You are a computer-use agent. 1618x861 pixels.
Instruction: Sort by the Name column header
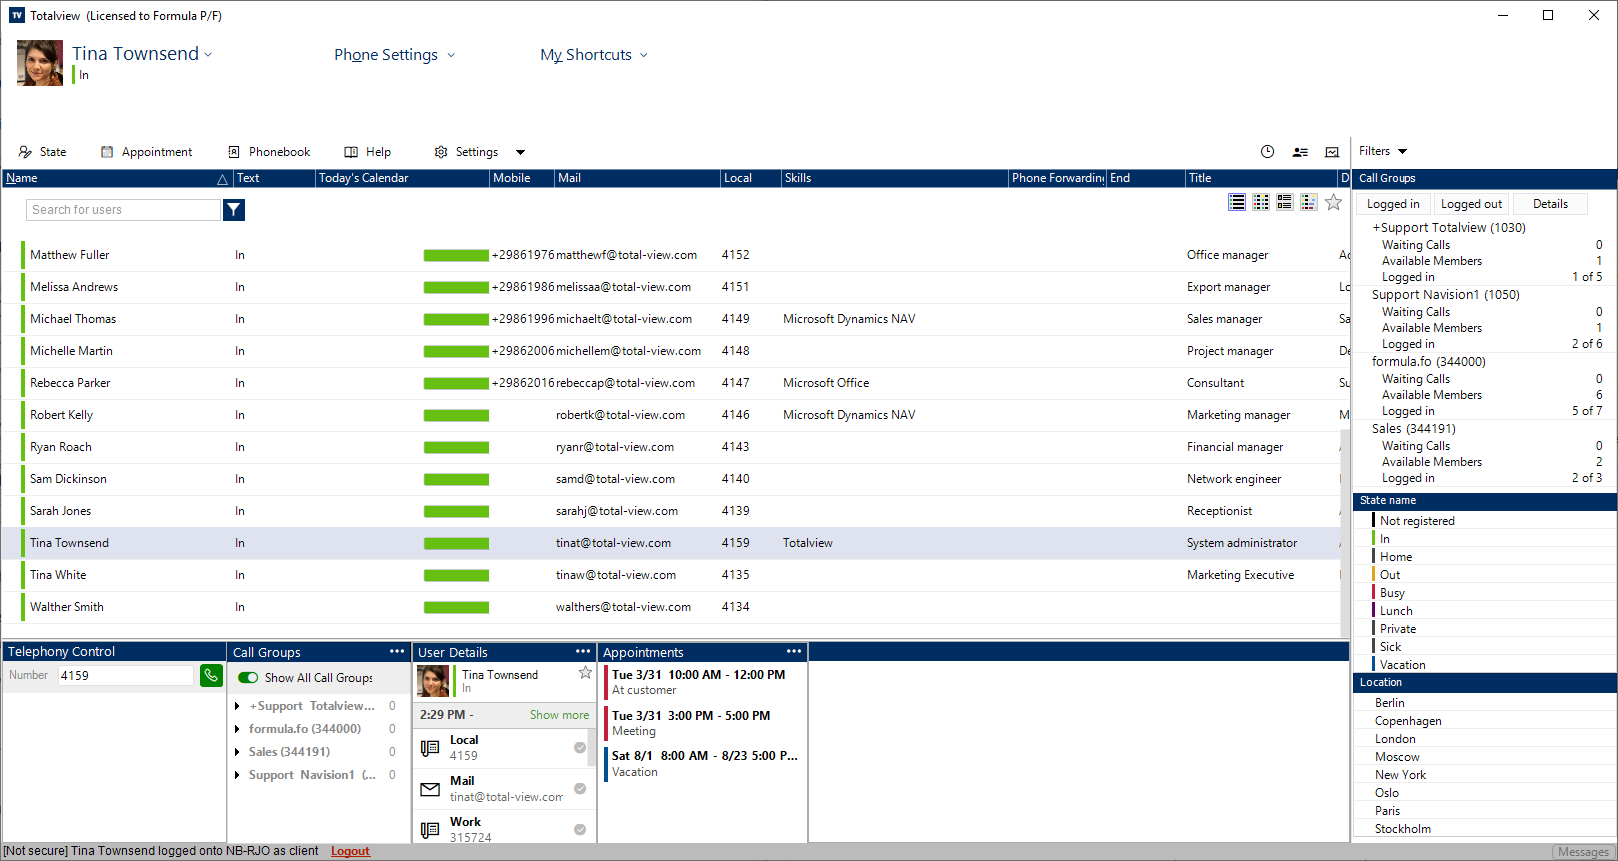click(x=117, y=178)
